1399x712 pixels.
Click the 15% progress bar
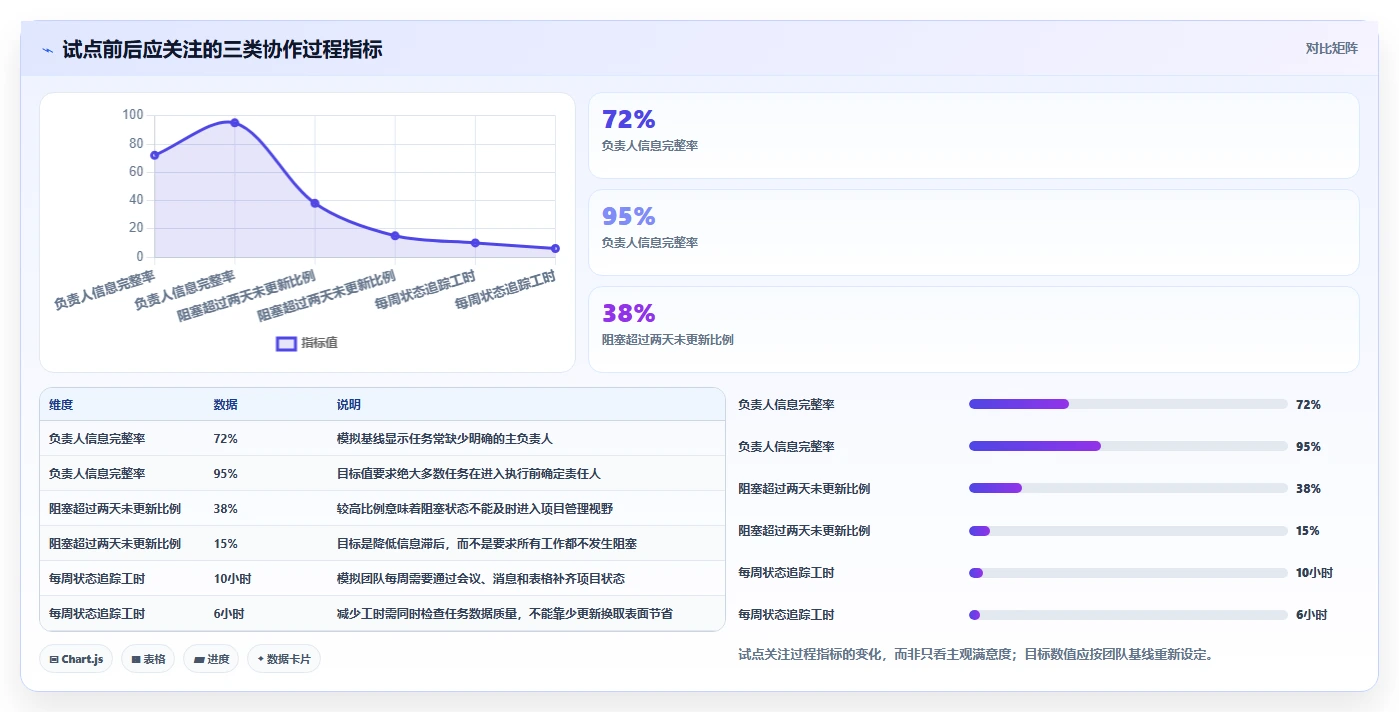pyautogui.click(x=1128, y=530)
